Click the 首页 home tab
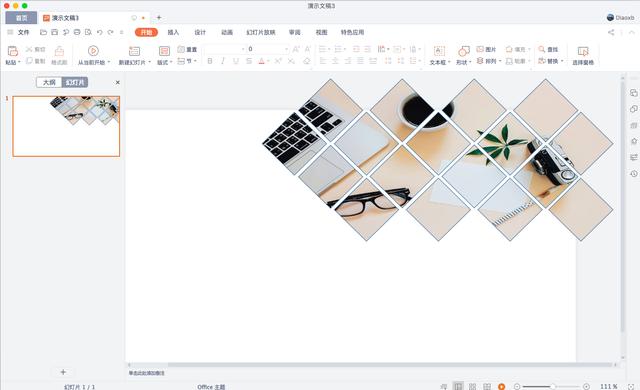The height and width of the screenshot is (390, 640). pos(21,18)
